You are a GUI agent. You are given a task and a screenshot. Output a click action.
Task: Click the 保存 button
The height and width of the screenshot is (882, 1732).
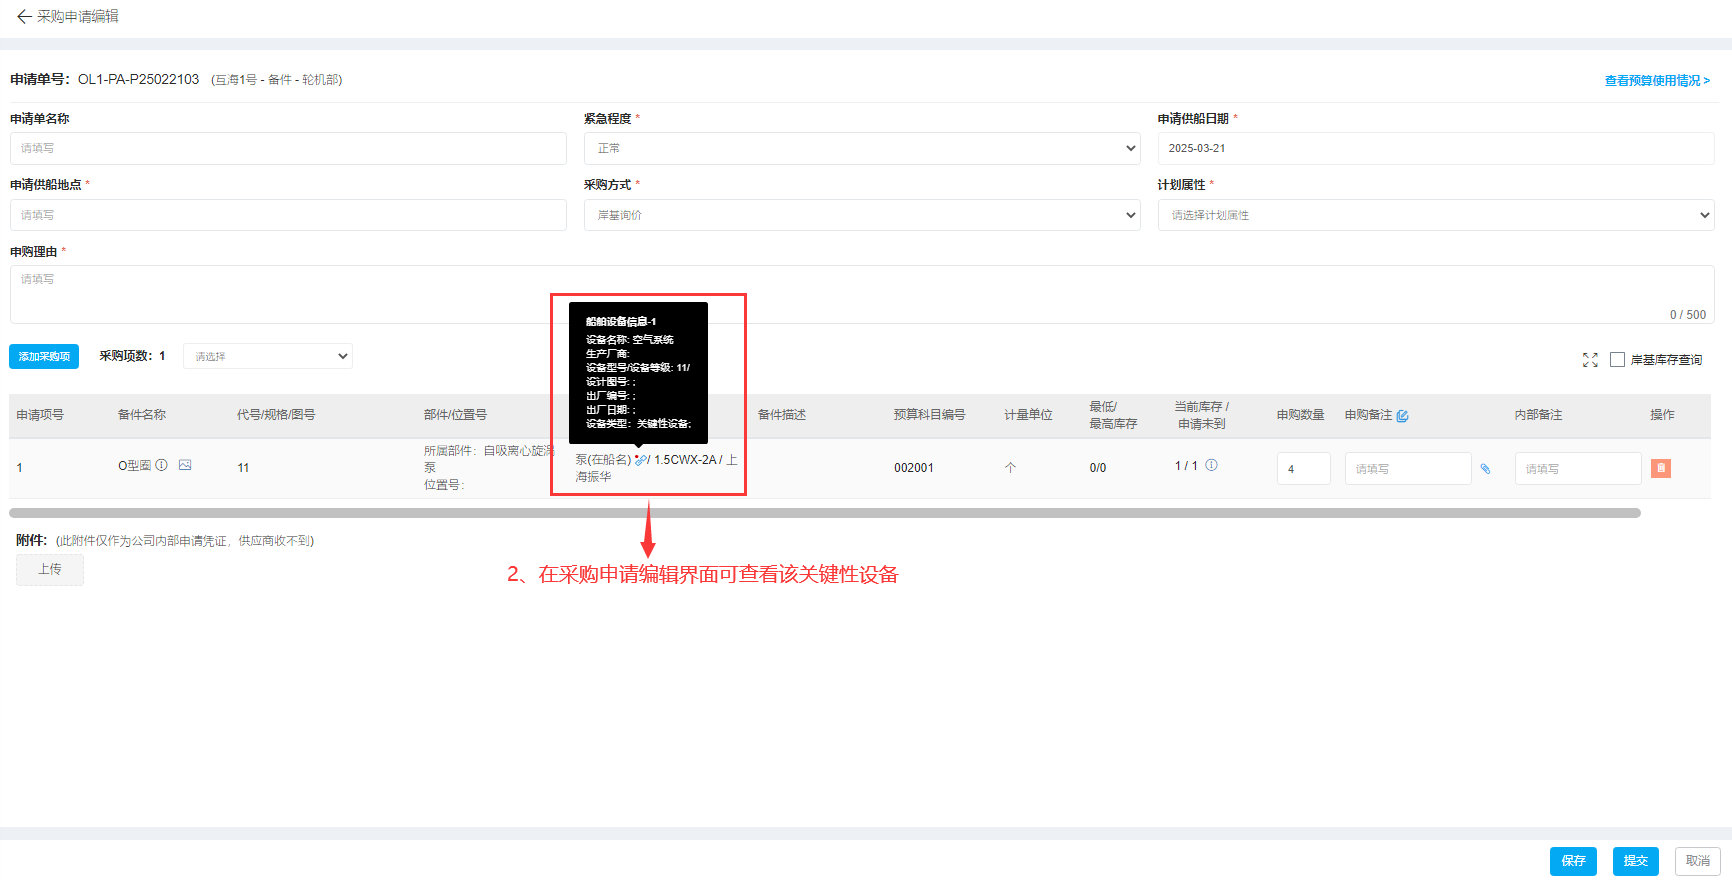point(1573,861)
